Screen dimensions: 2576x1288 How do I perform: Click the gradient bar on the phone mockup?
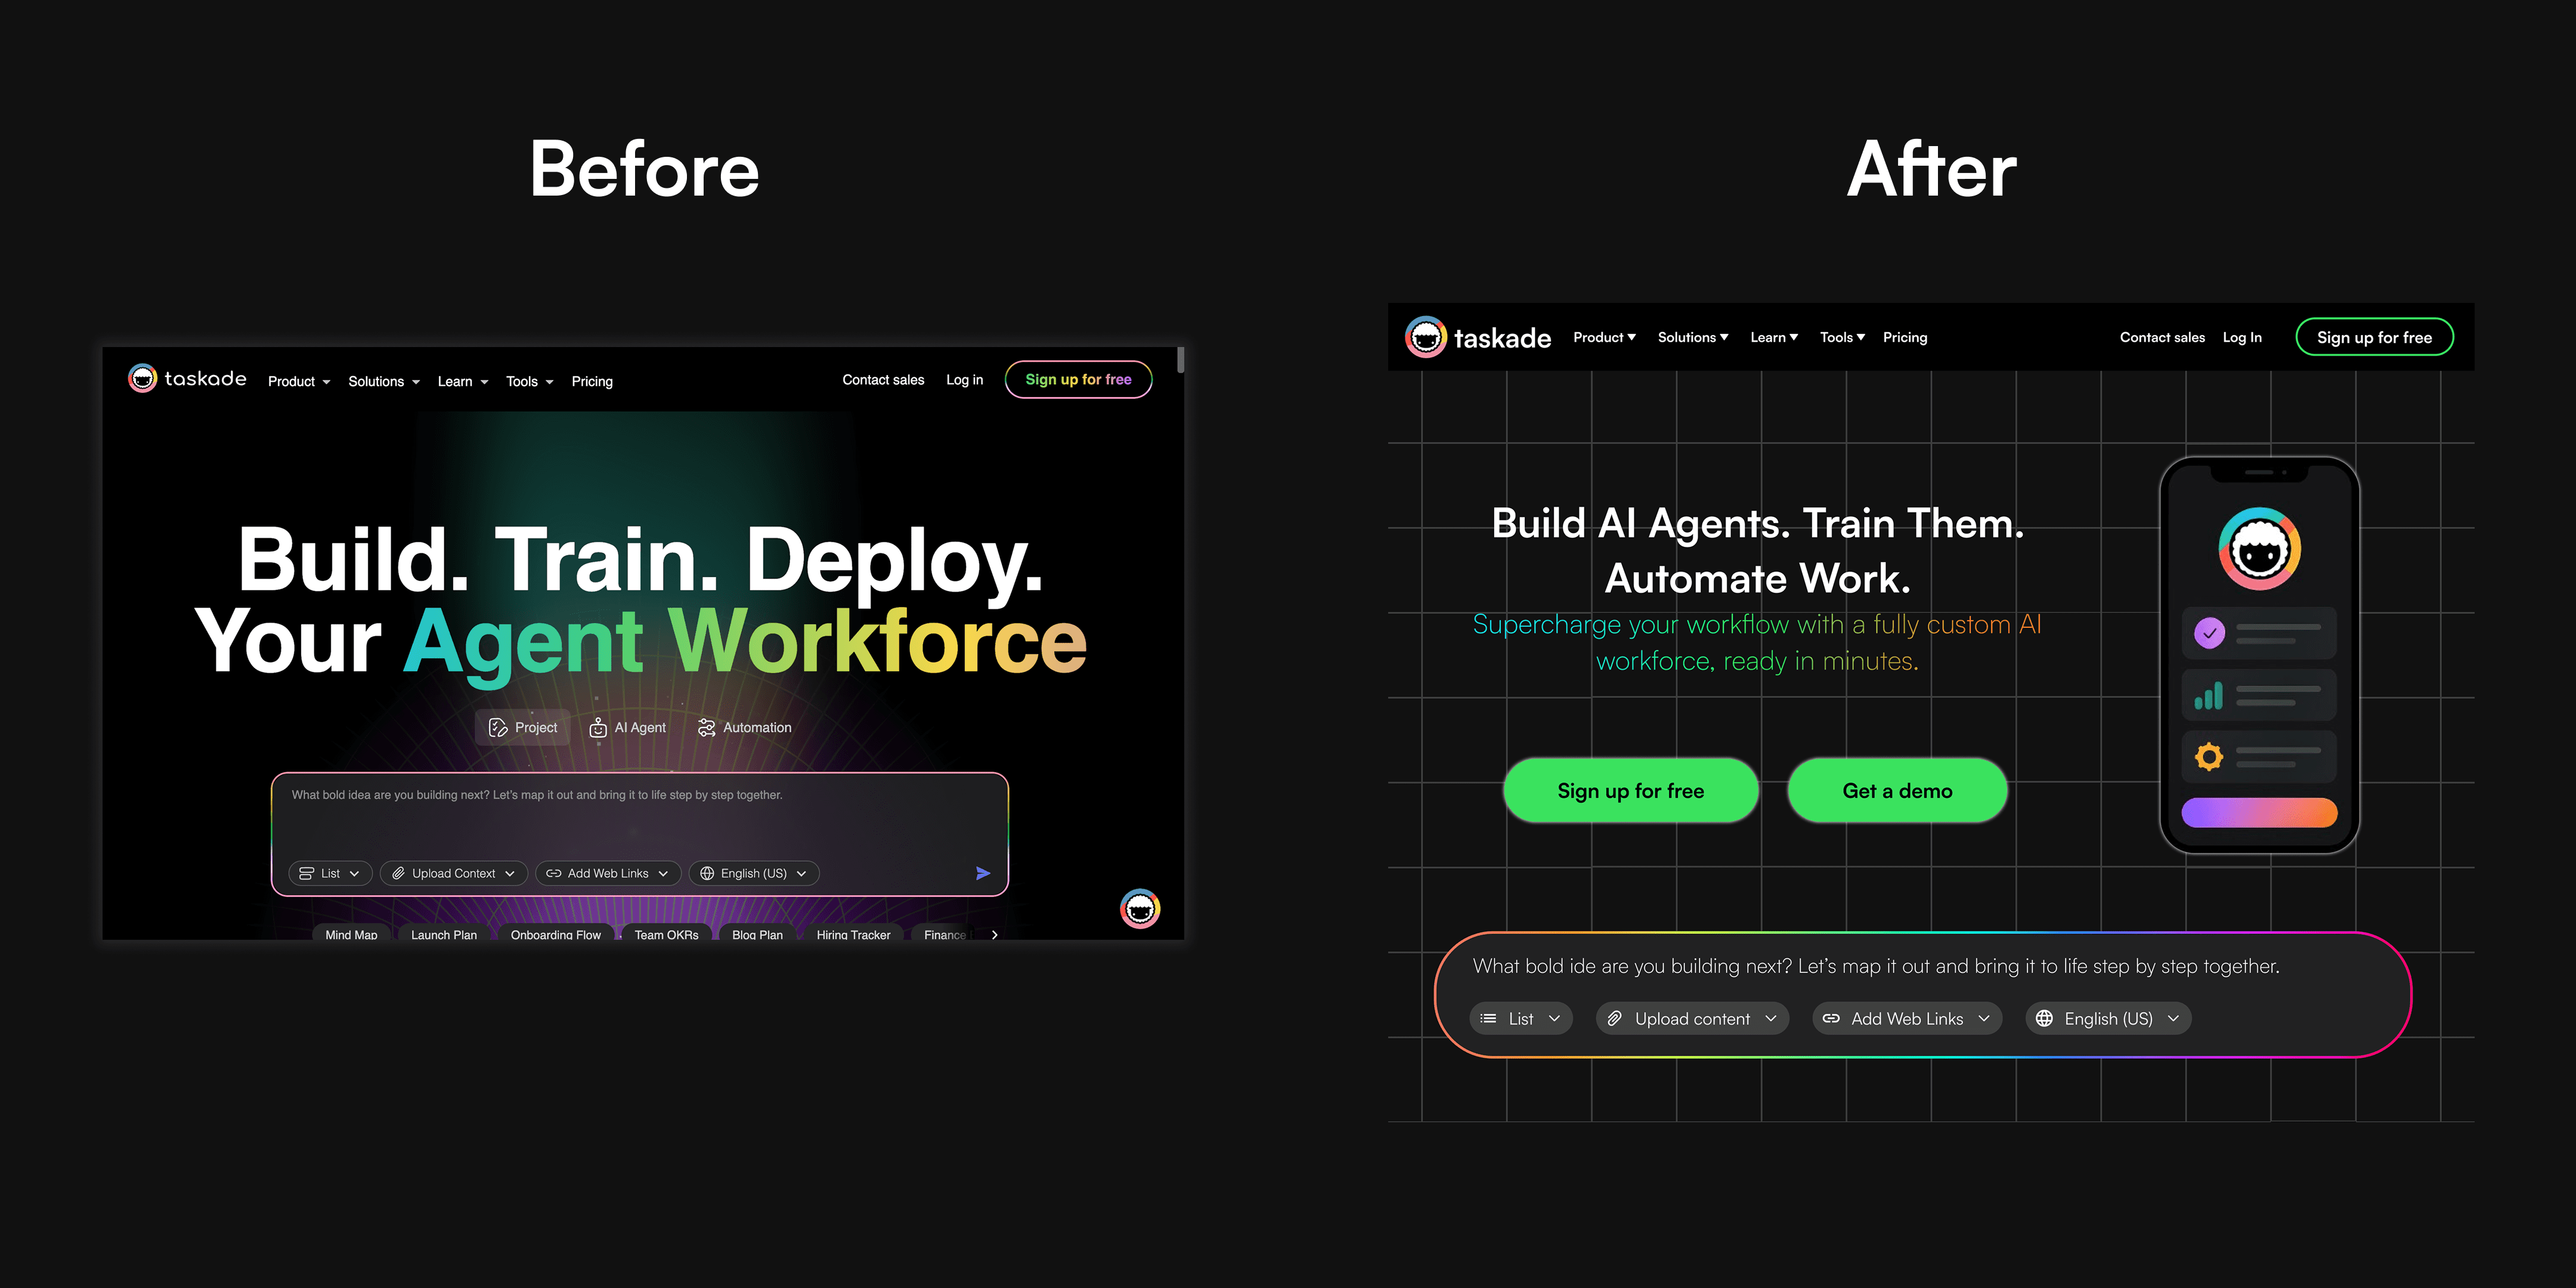(2259, 813)
